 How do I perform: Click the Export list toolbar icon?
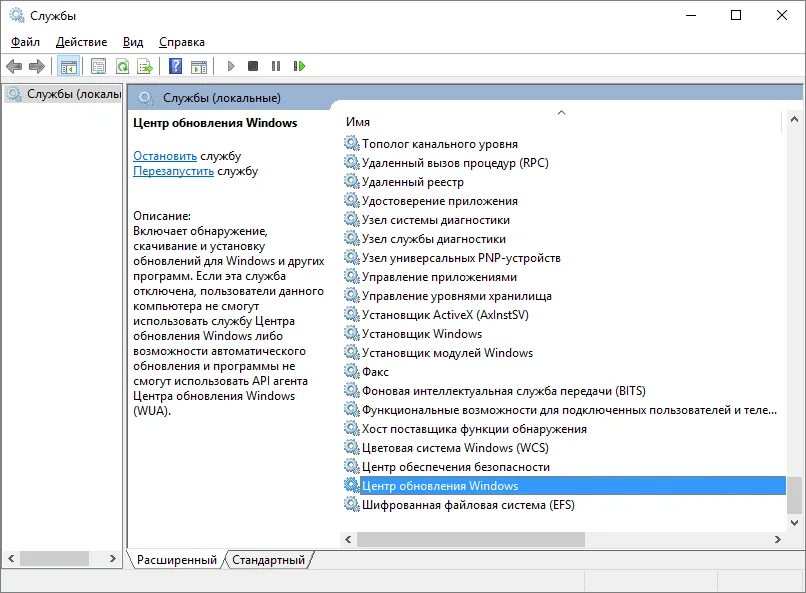click(x=145, y=66)
